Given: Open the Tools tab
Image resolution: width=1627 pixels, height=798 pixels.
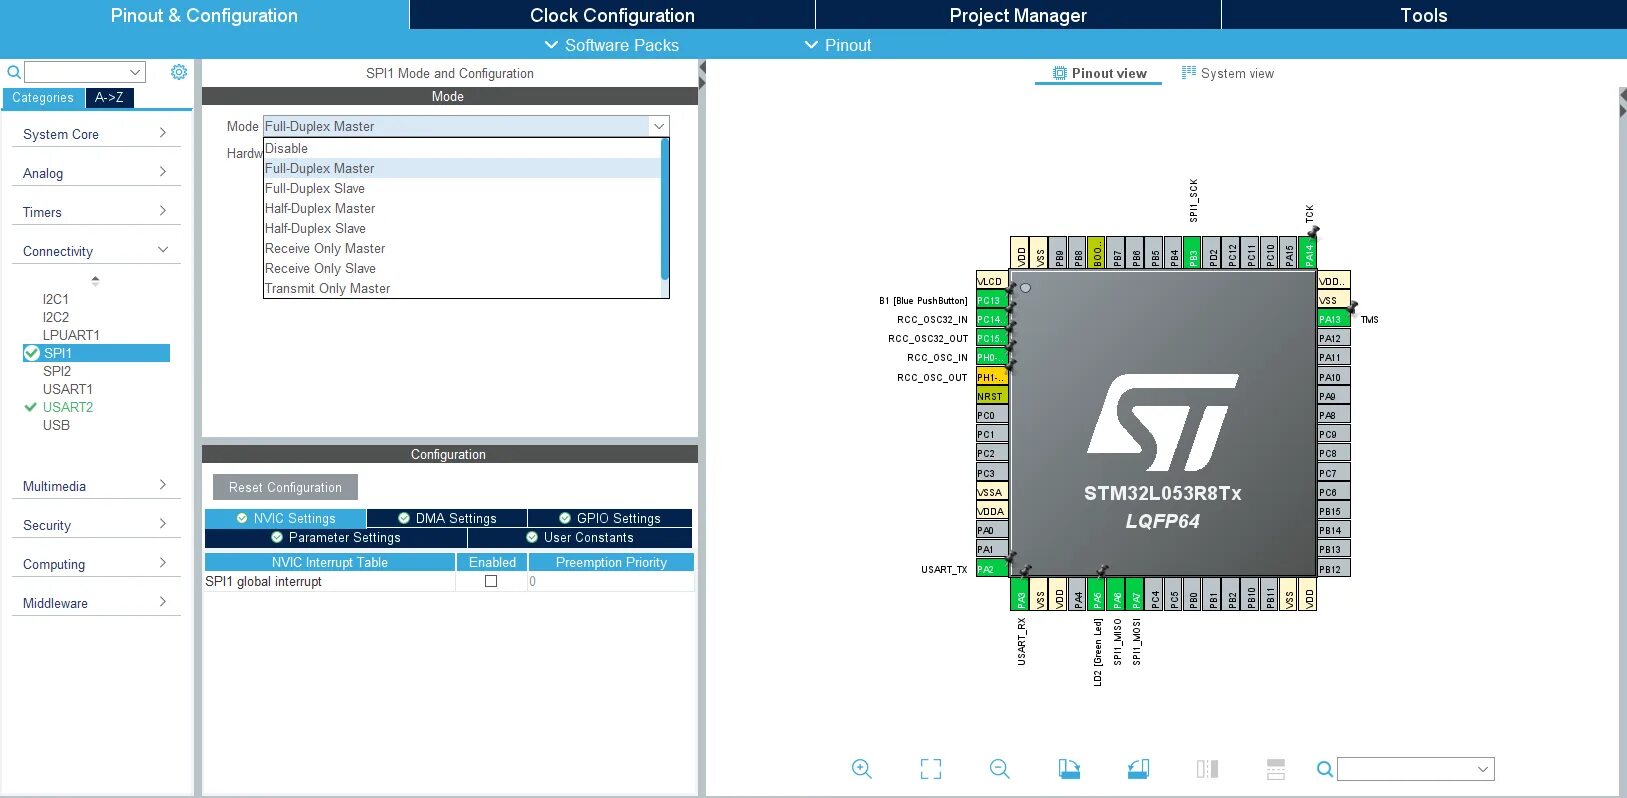Looking at the screenshot, I should (1424, 15).
